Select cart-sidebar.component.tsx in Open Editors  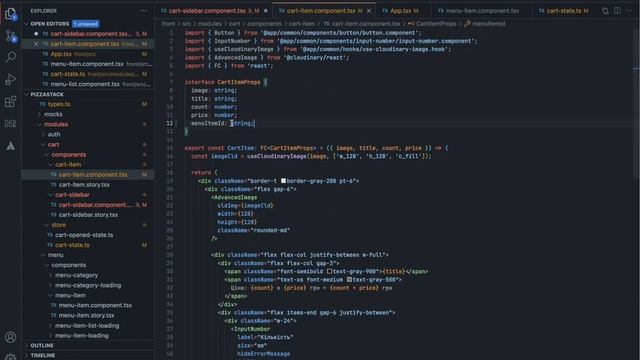[89, 34]
